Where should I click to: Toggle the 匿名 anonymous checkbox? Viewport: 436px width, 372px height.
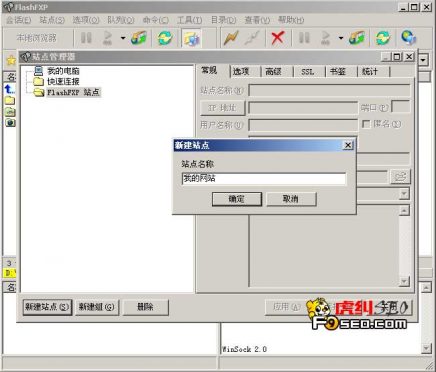pos(366,124)
